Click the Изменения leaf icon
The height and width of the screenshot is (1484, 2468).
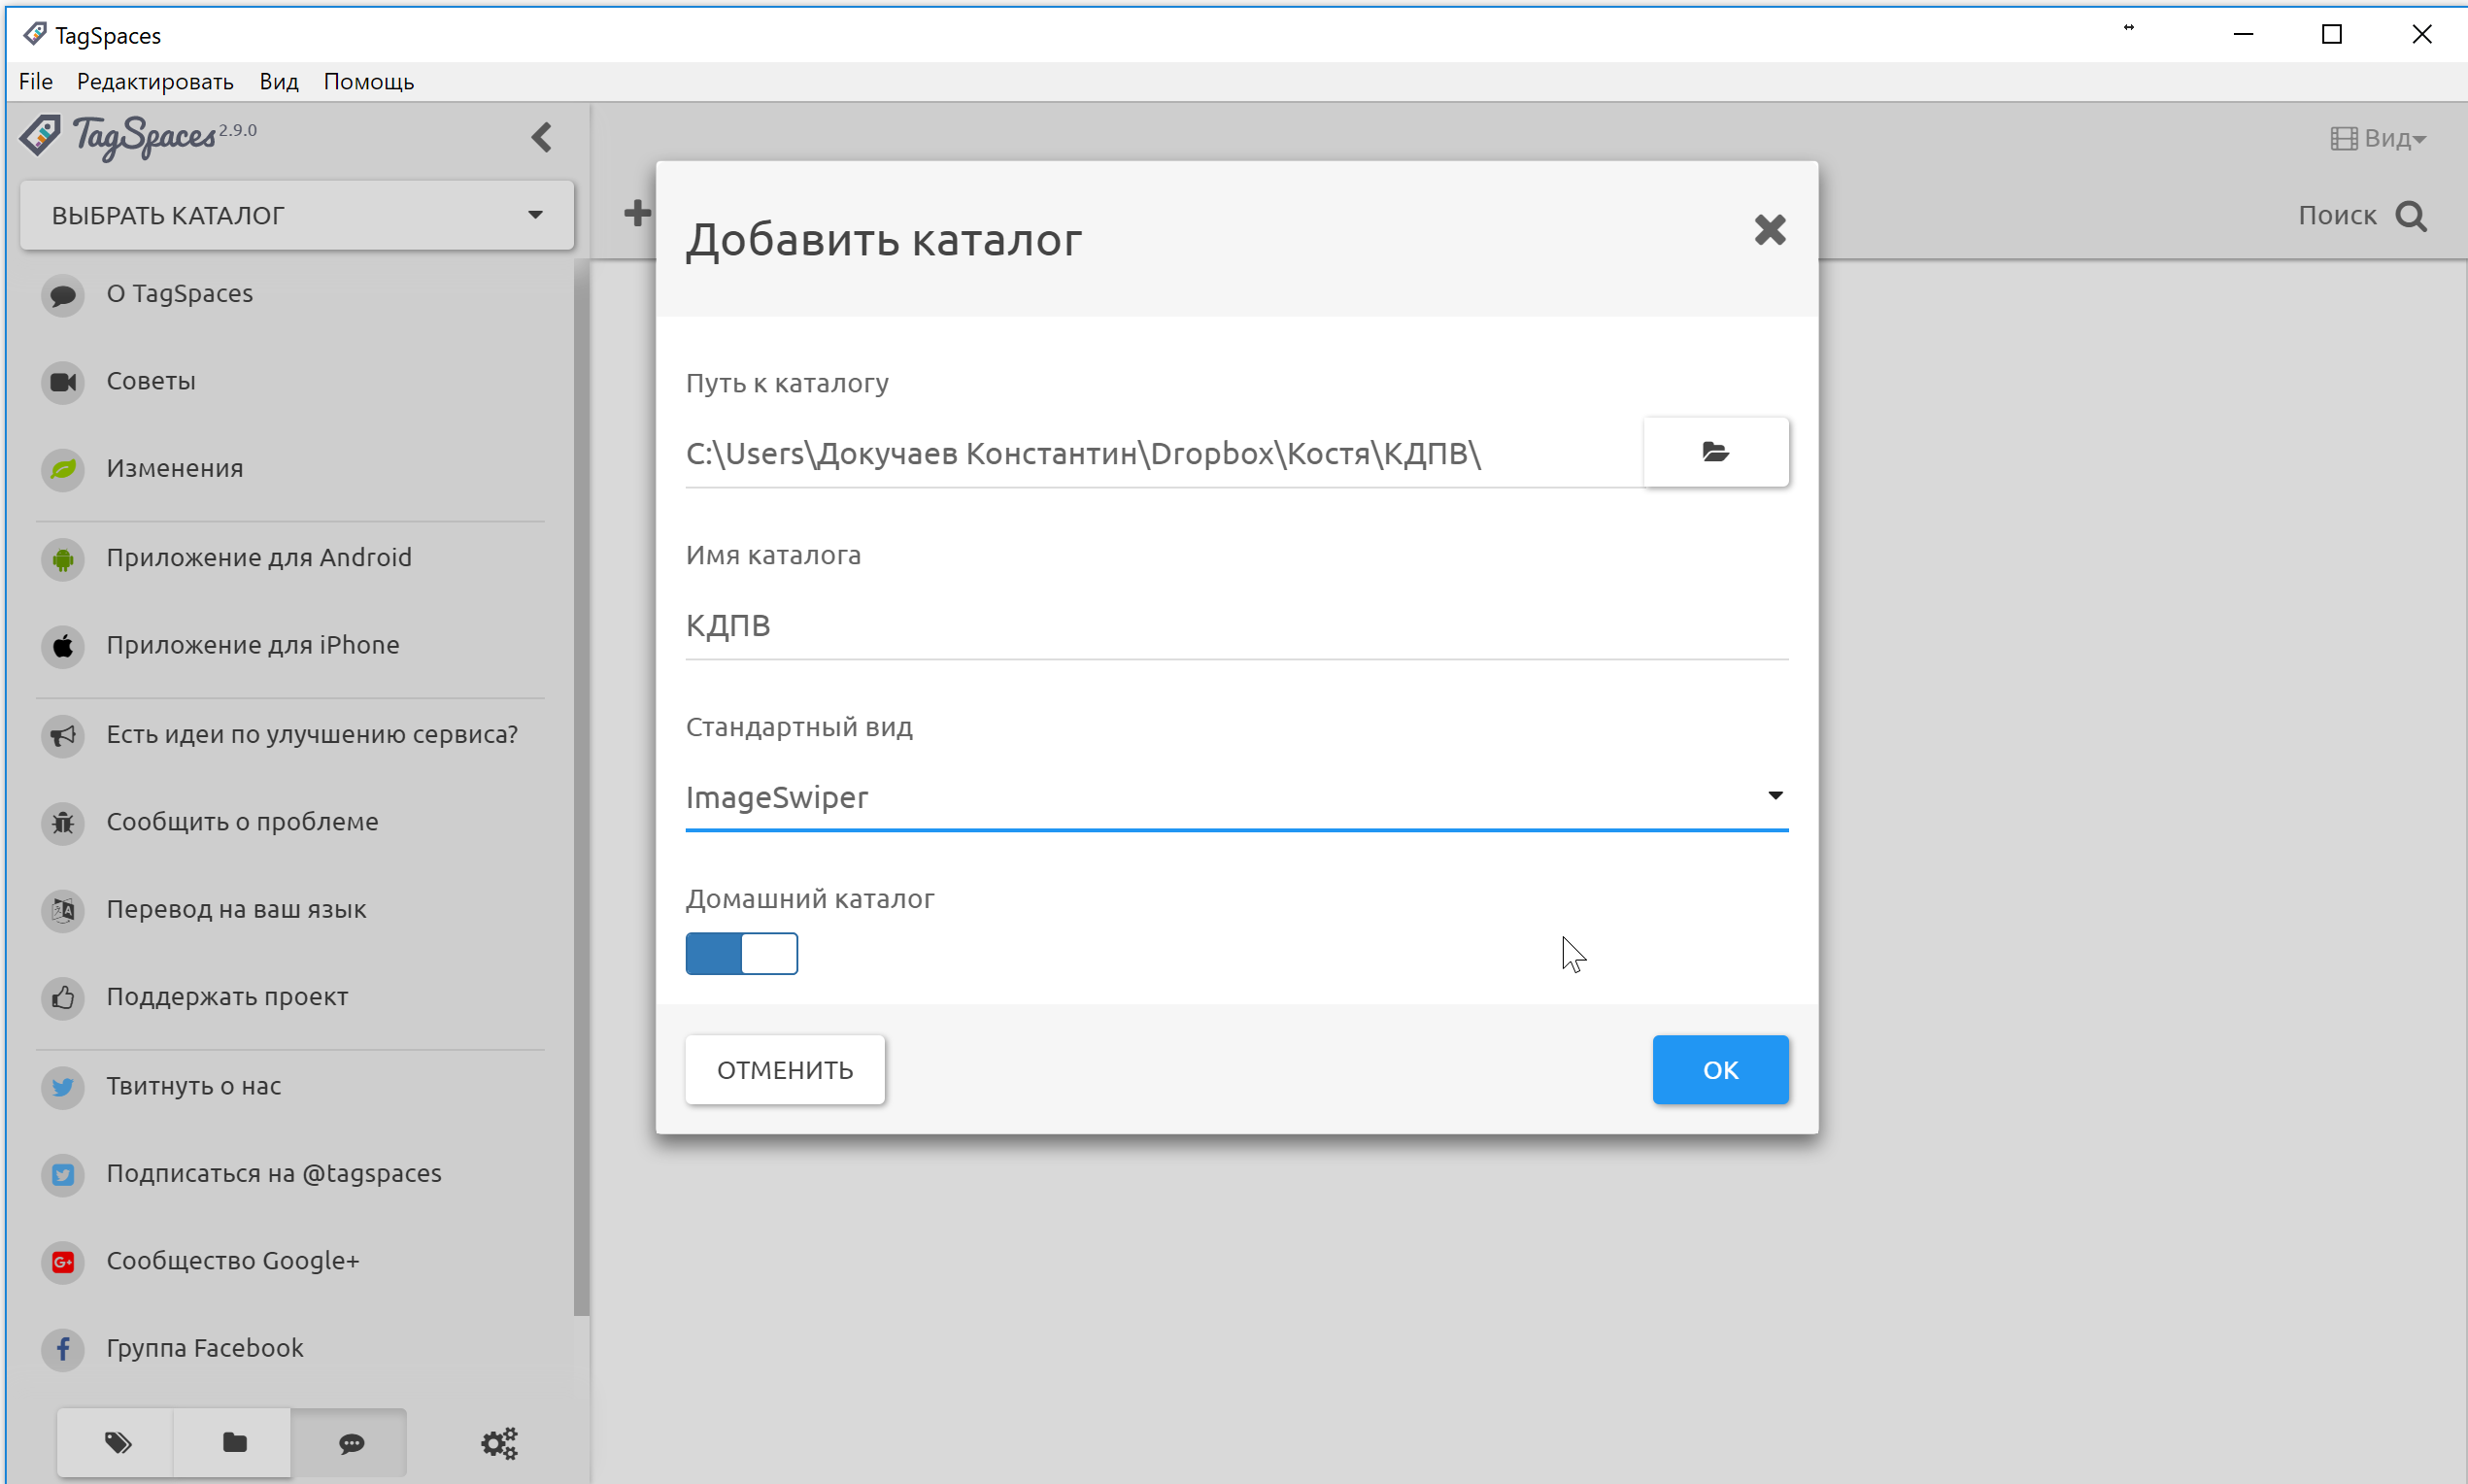[63, 469]
